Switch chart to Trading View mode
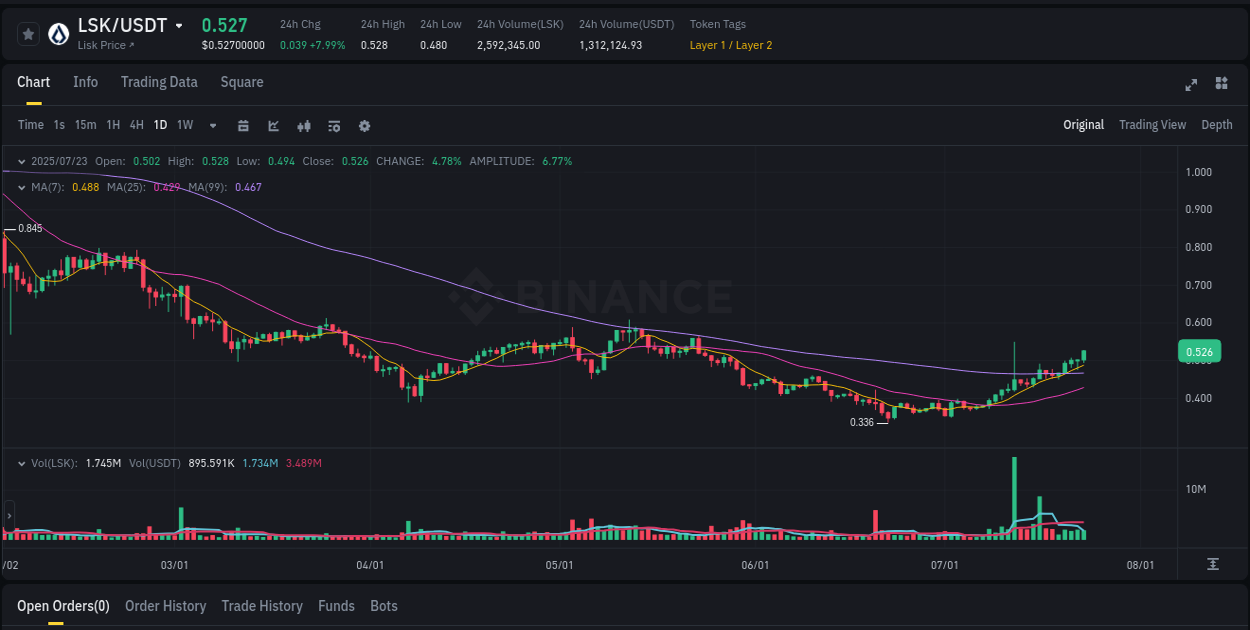 point(1152,125)
